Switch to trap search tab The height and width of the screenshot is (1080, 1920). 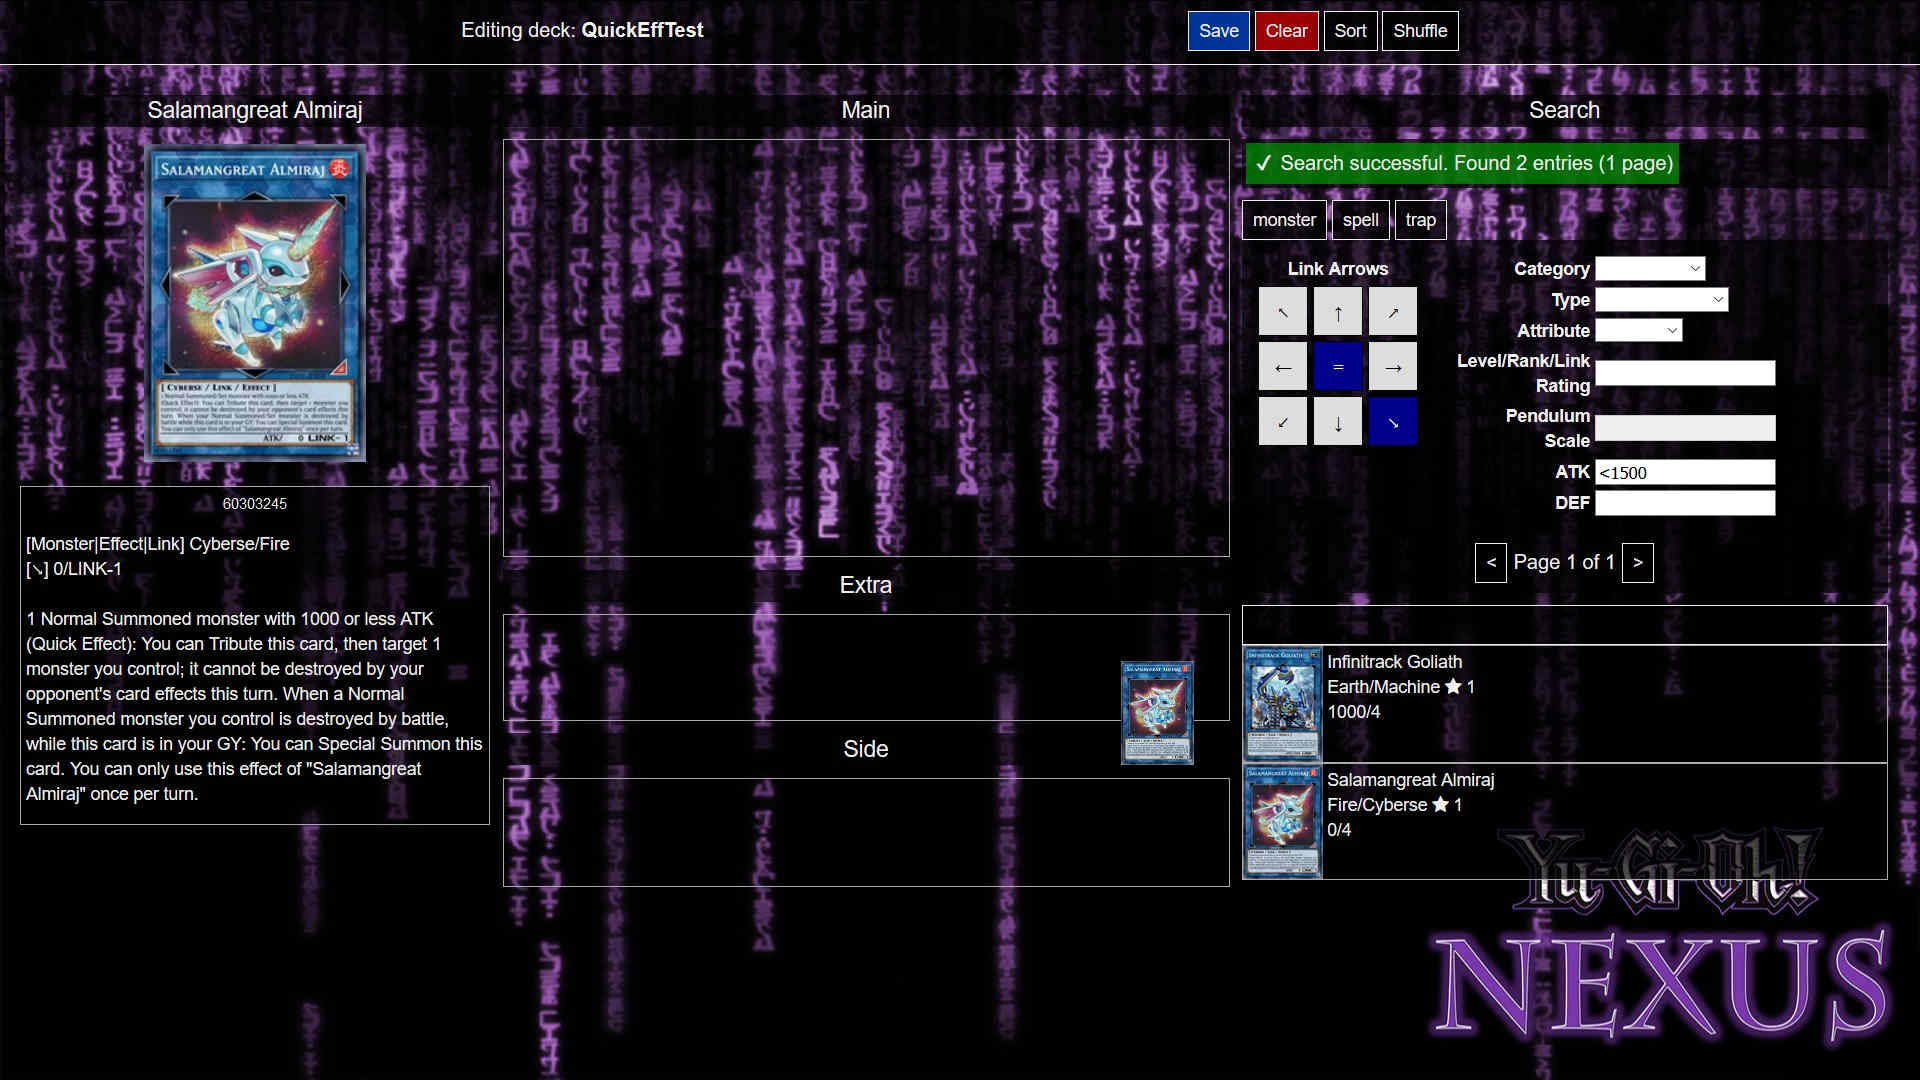(x=1420, y=220)
